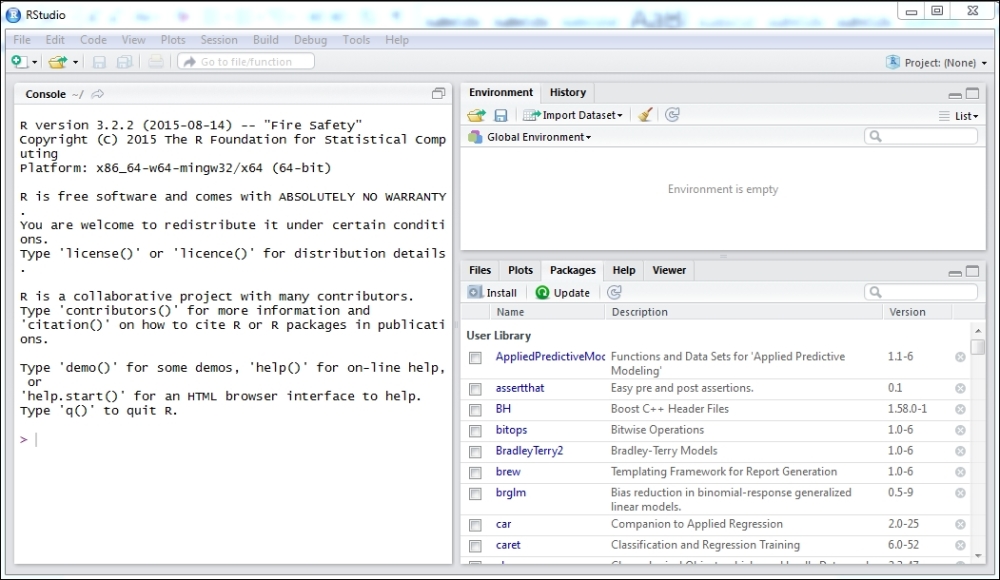Remove the BH package
1000x580 pixels.
tap(960, 410)
